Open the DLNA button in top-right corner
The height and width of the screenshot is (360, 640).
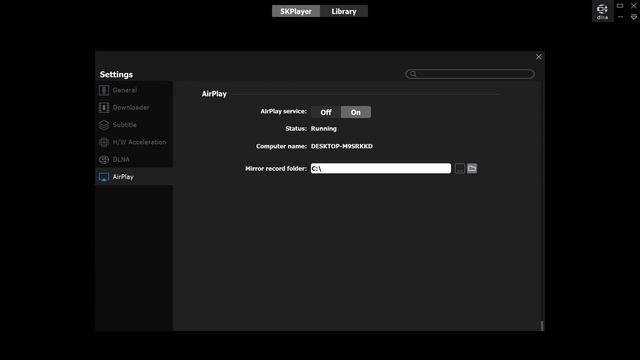[602, 11]
